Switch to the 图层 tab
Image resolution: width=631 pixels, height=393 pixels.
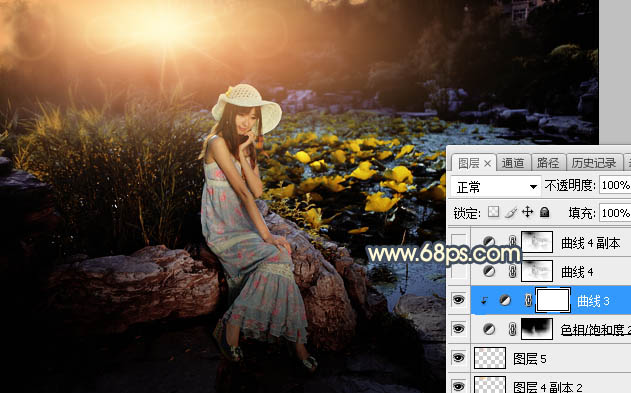coord(469,163)
